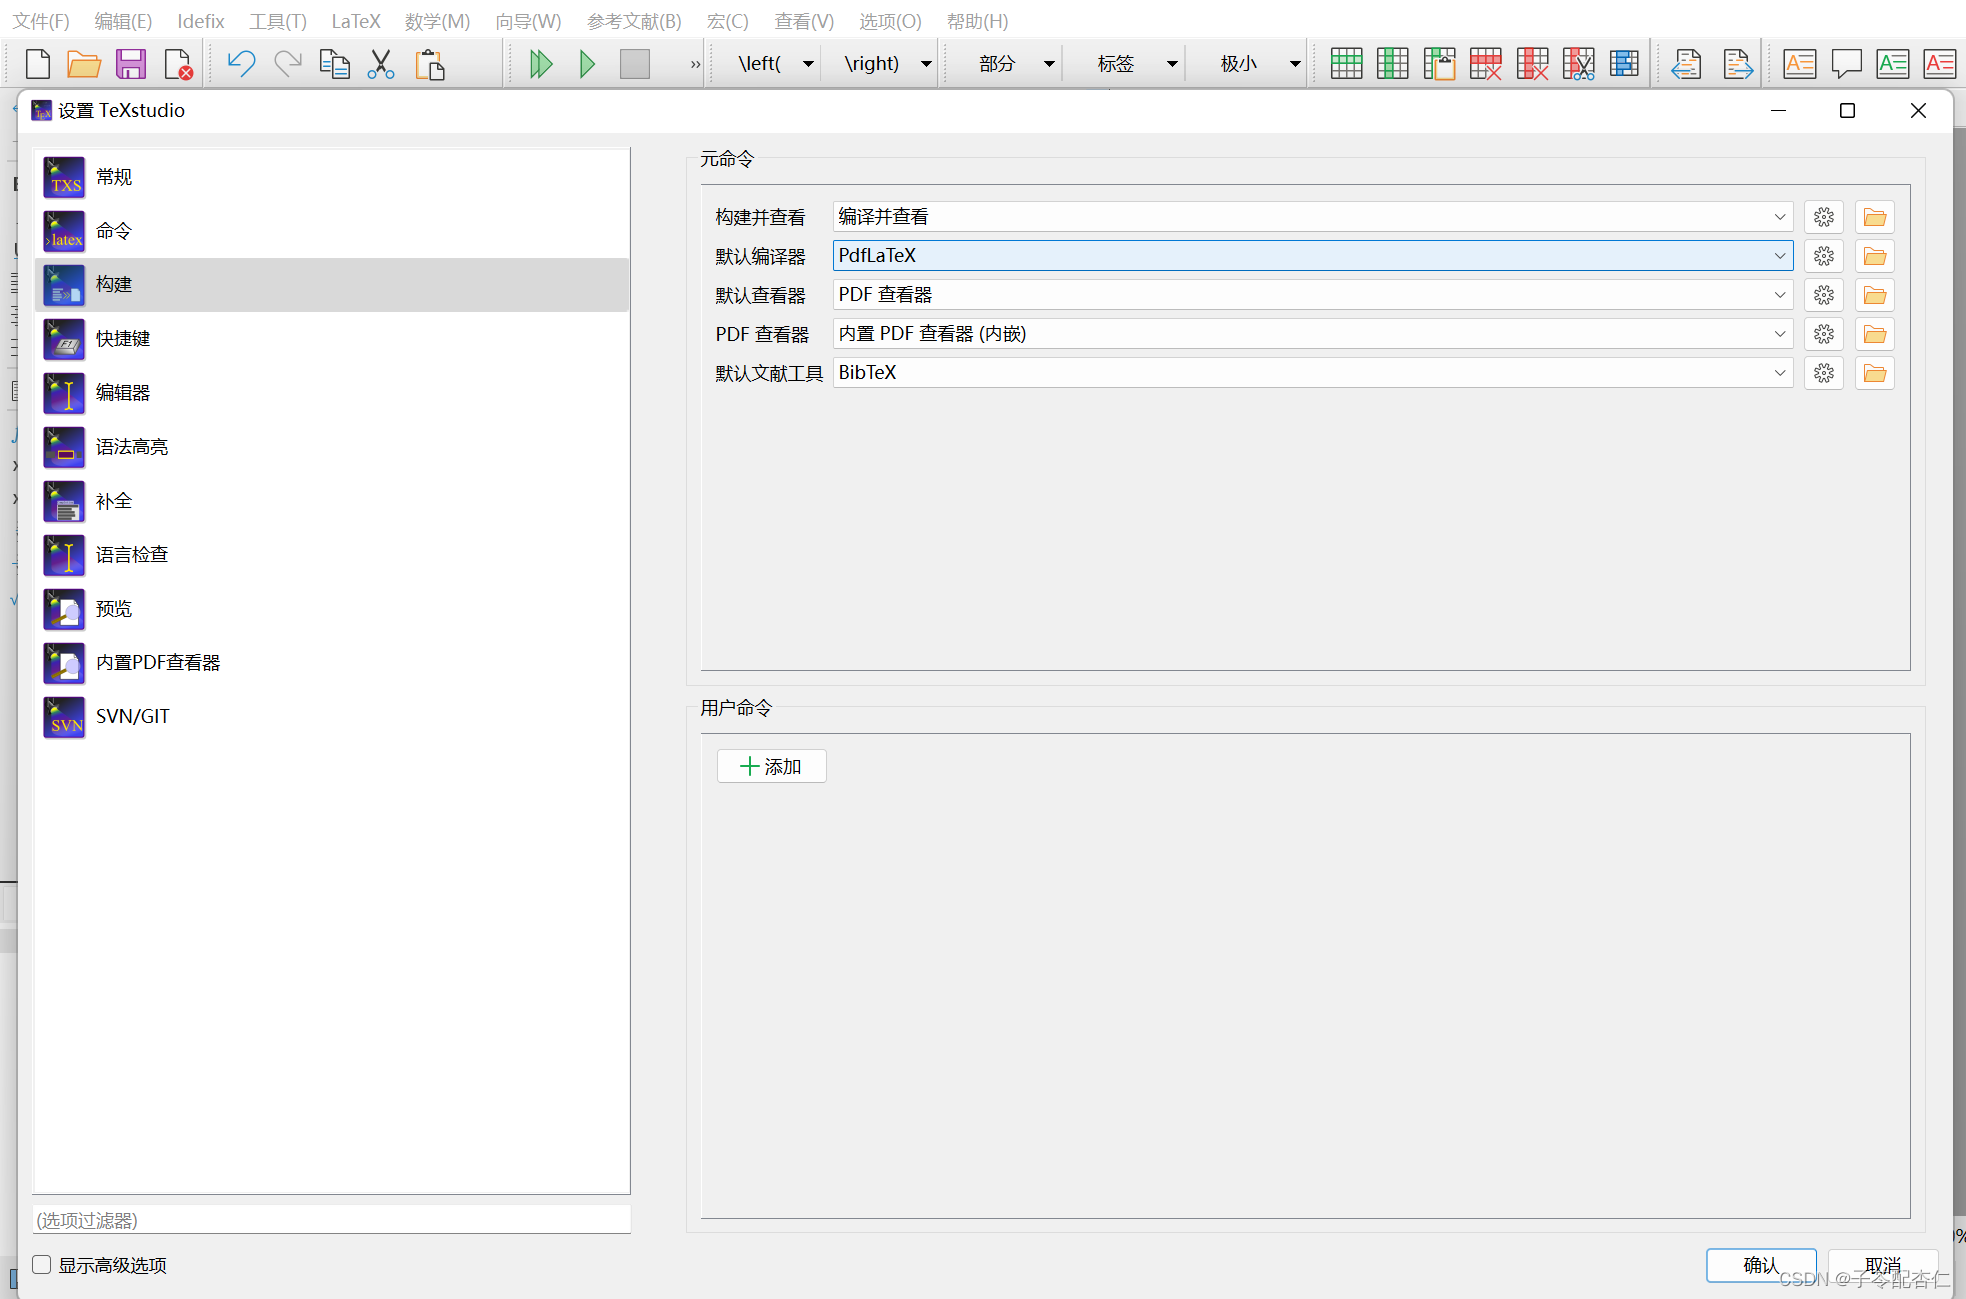Open the 构建并查看 dropdown
Viewport: 1966px width, 1299px height.
point(1313,217)
